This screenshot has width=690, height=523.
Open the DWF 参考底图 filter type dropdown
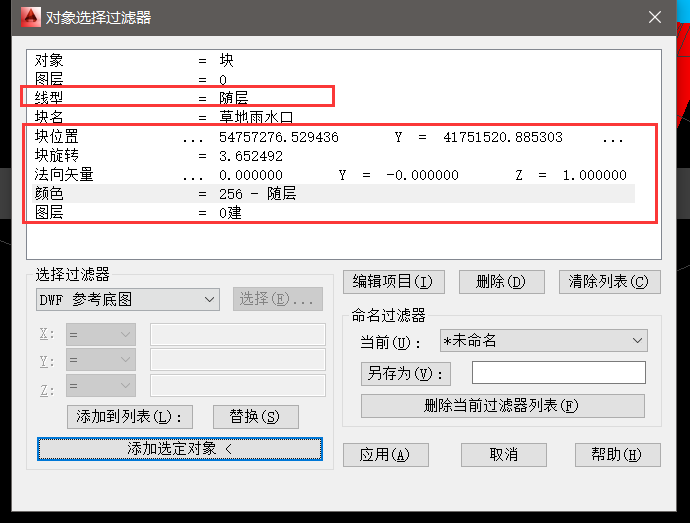click(x=127, y=299)
